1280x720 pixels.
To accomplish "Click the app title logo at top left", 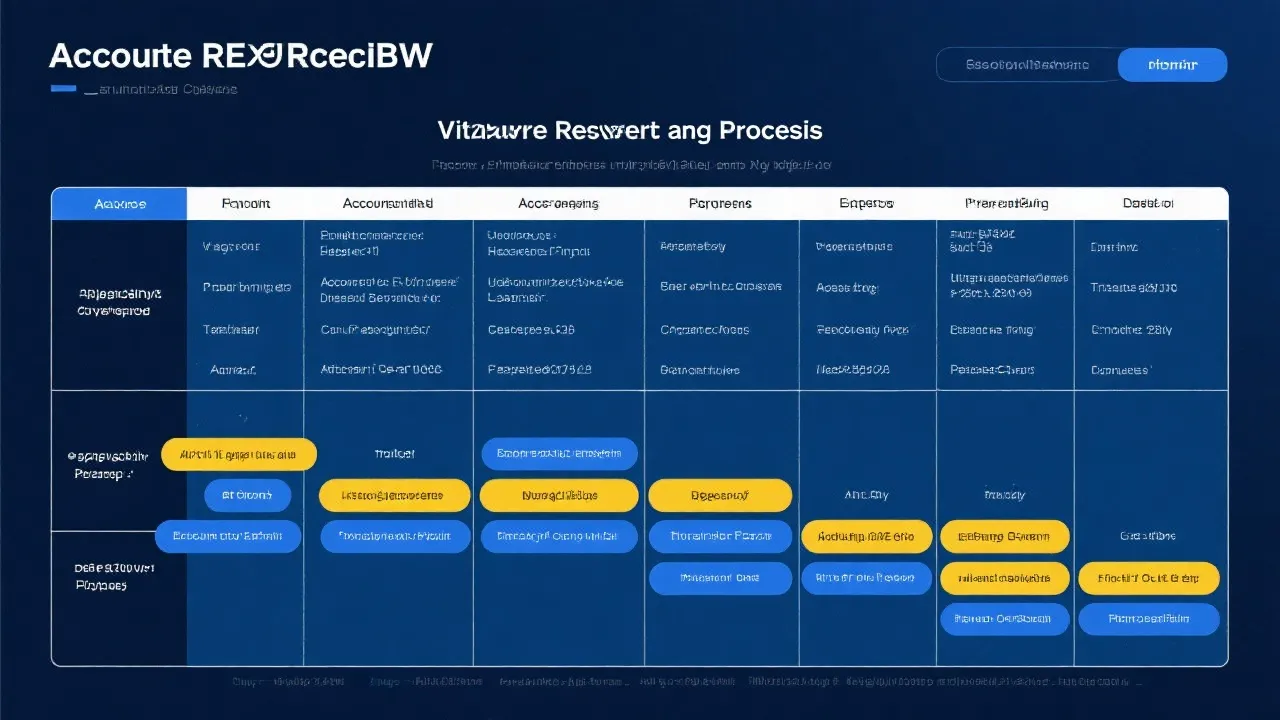I will [x=240, y=56].
